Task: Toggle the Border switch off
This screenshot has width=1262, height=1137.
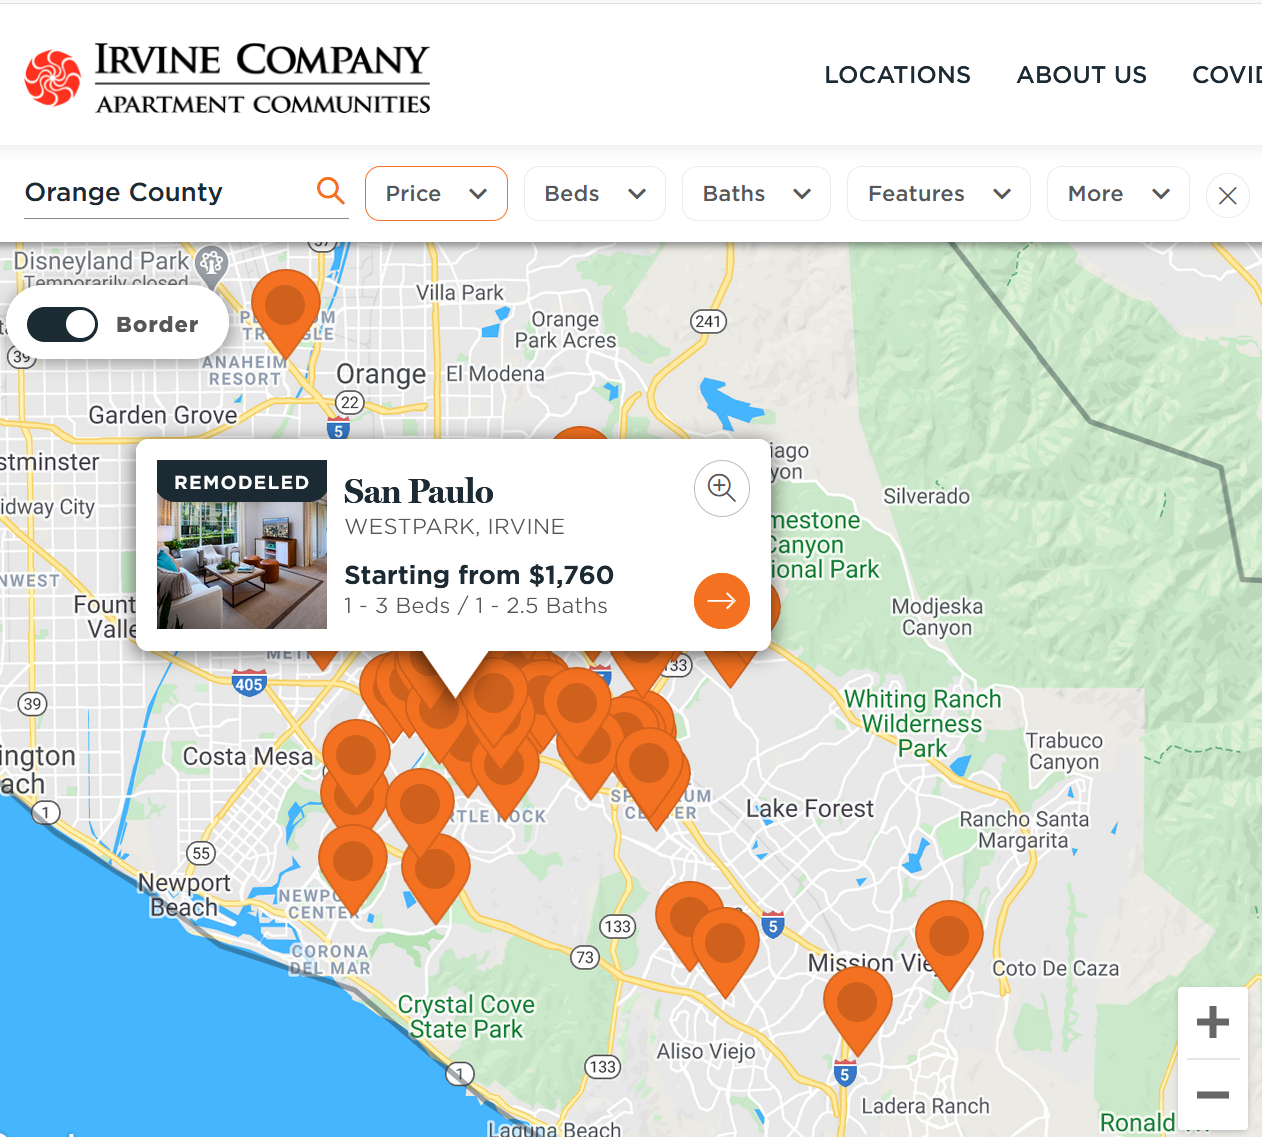Action: pyautogui.click(x=62, y=324)
